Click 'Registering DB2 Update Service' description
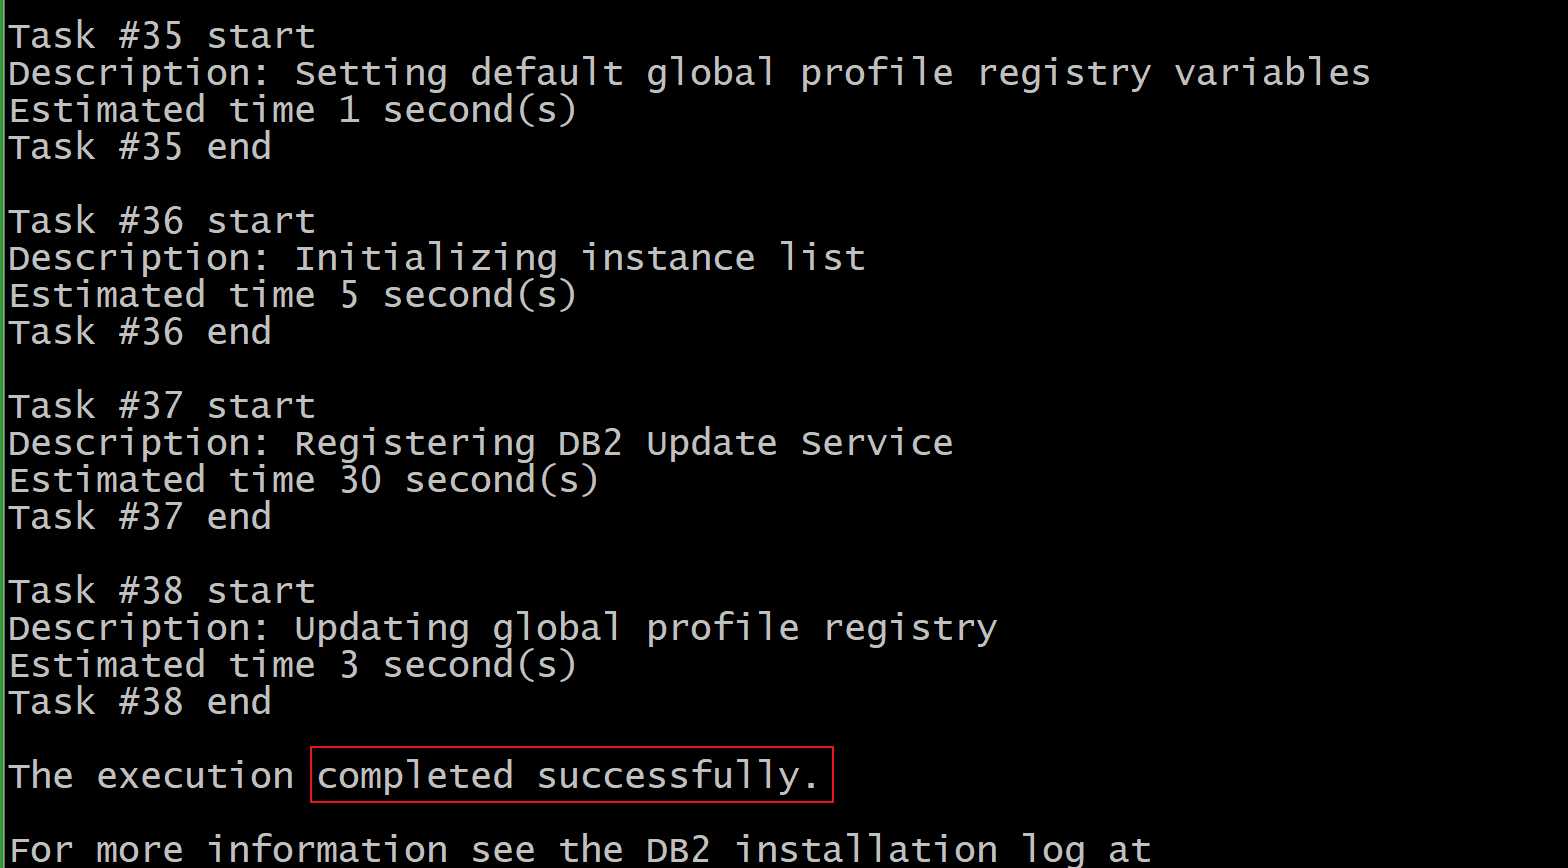The image size is (1568, 868). [624, 443]
